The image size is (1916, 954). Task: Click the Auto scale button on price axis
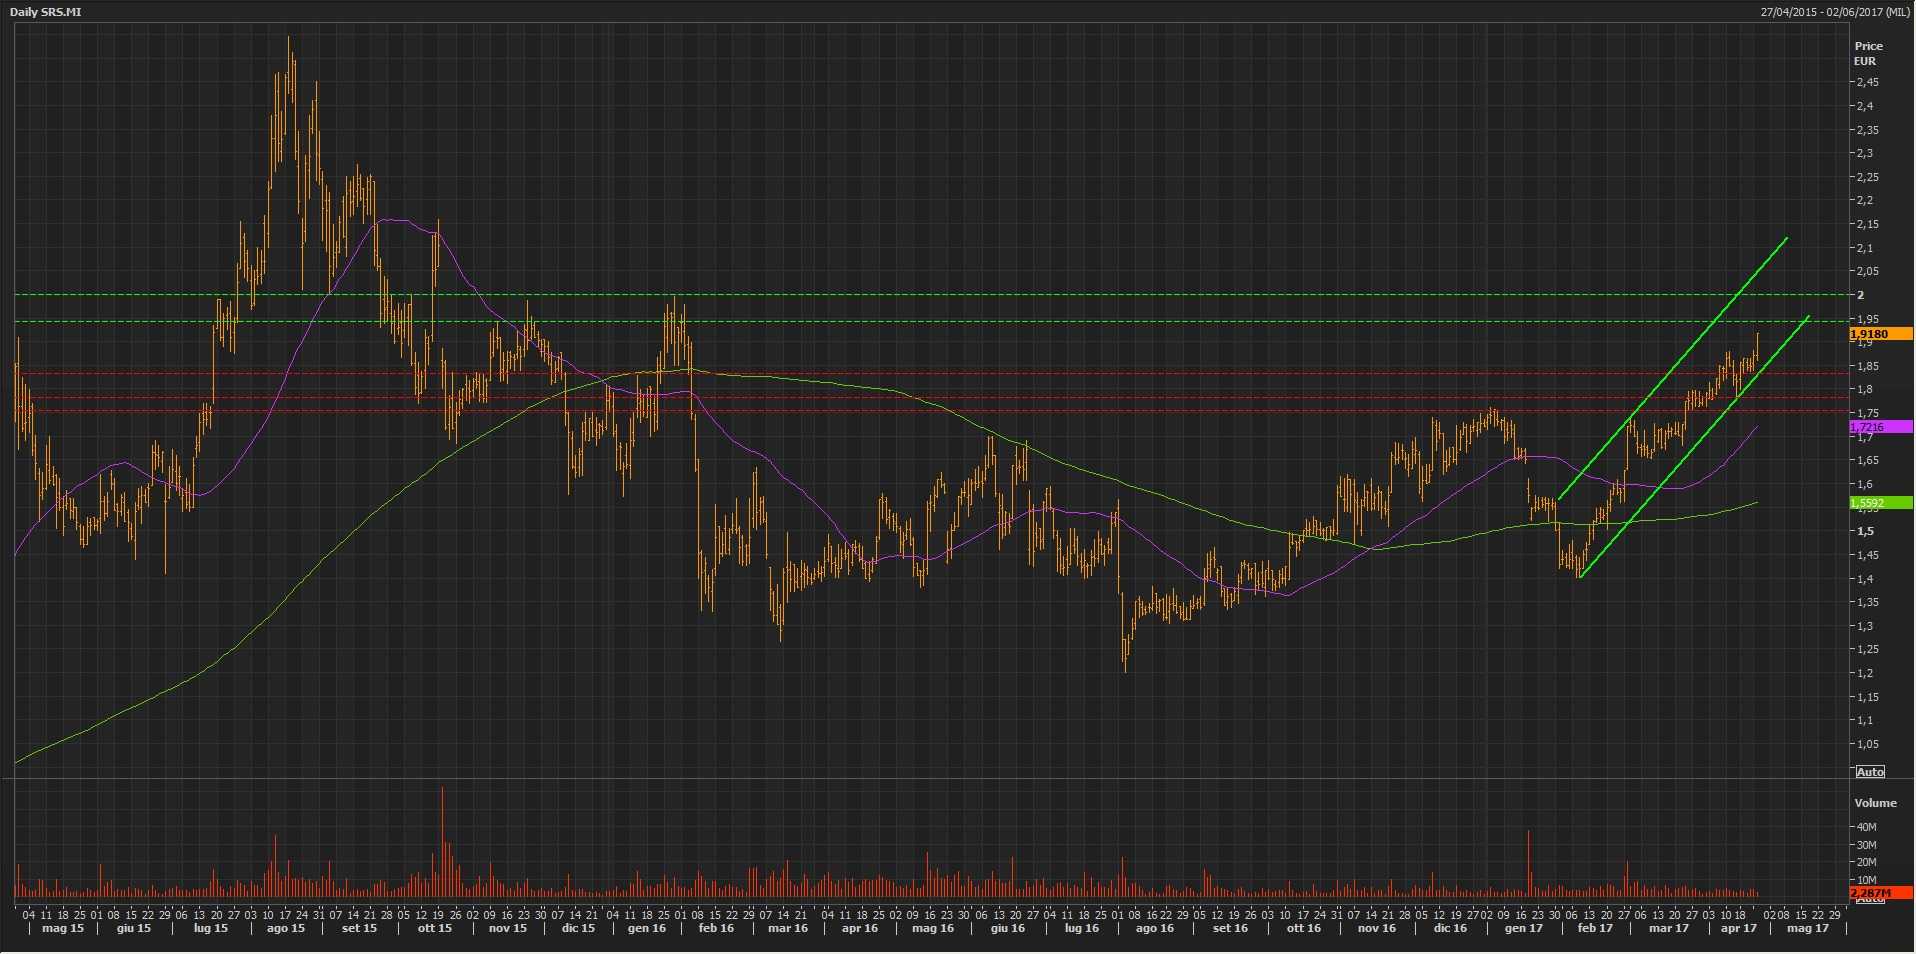[1869, 771]
